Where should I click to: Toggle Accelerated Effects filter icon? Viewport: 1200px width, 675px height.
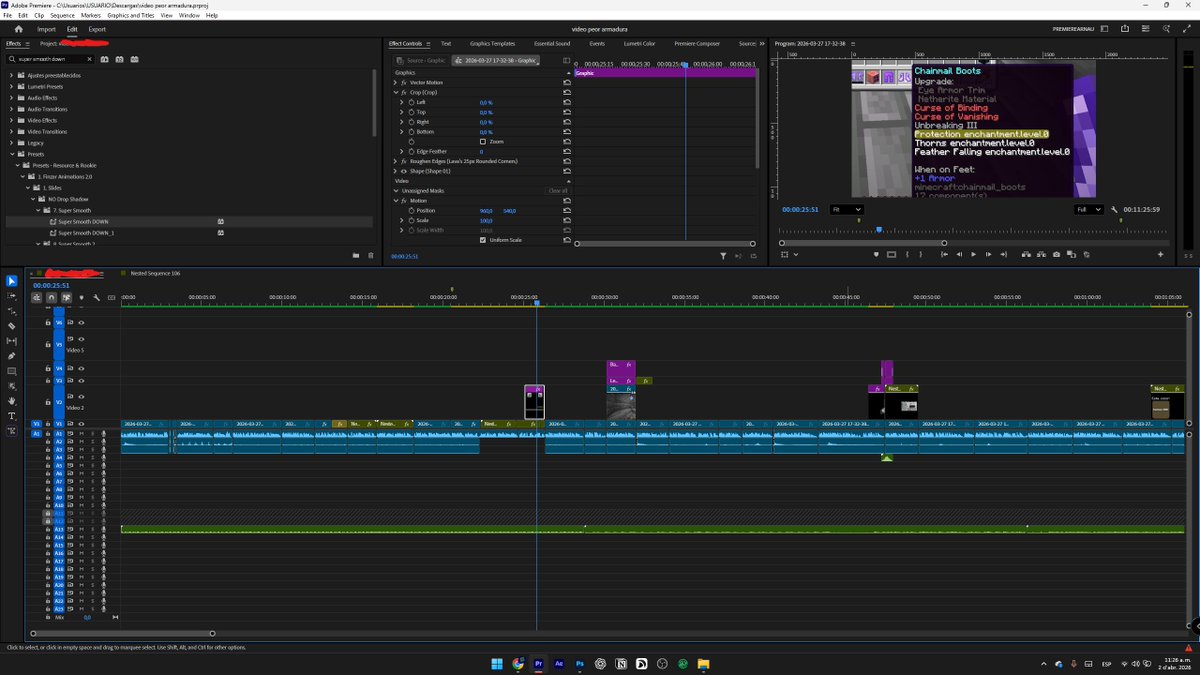[105, 59]
